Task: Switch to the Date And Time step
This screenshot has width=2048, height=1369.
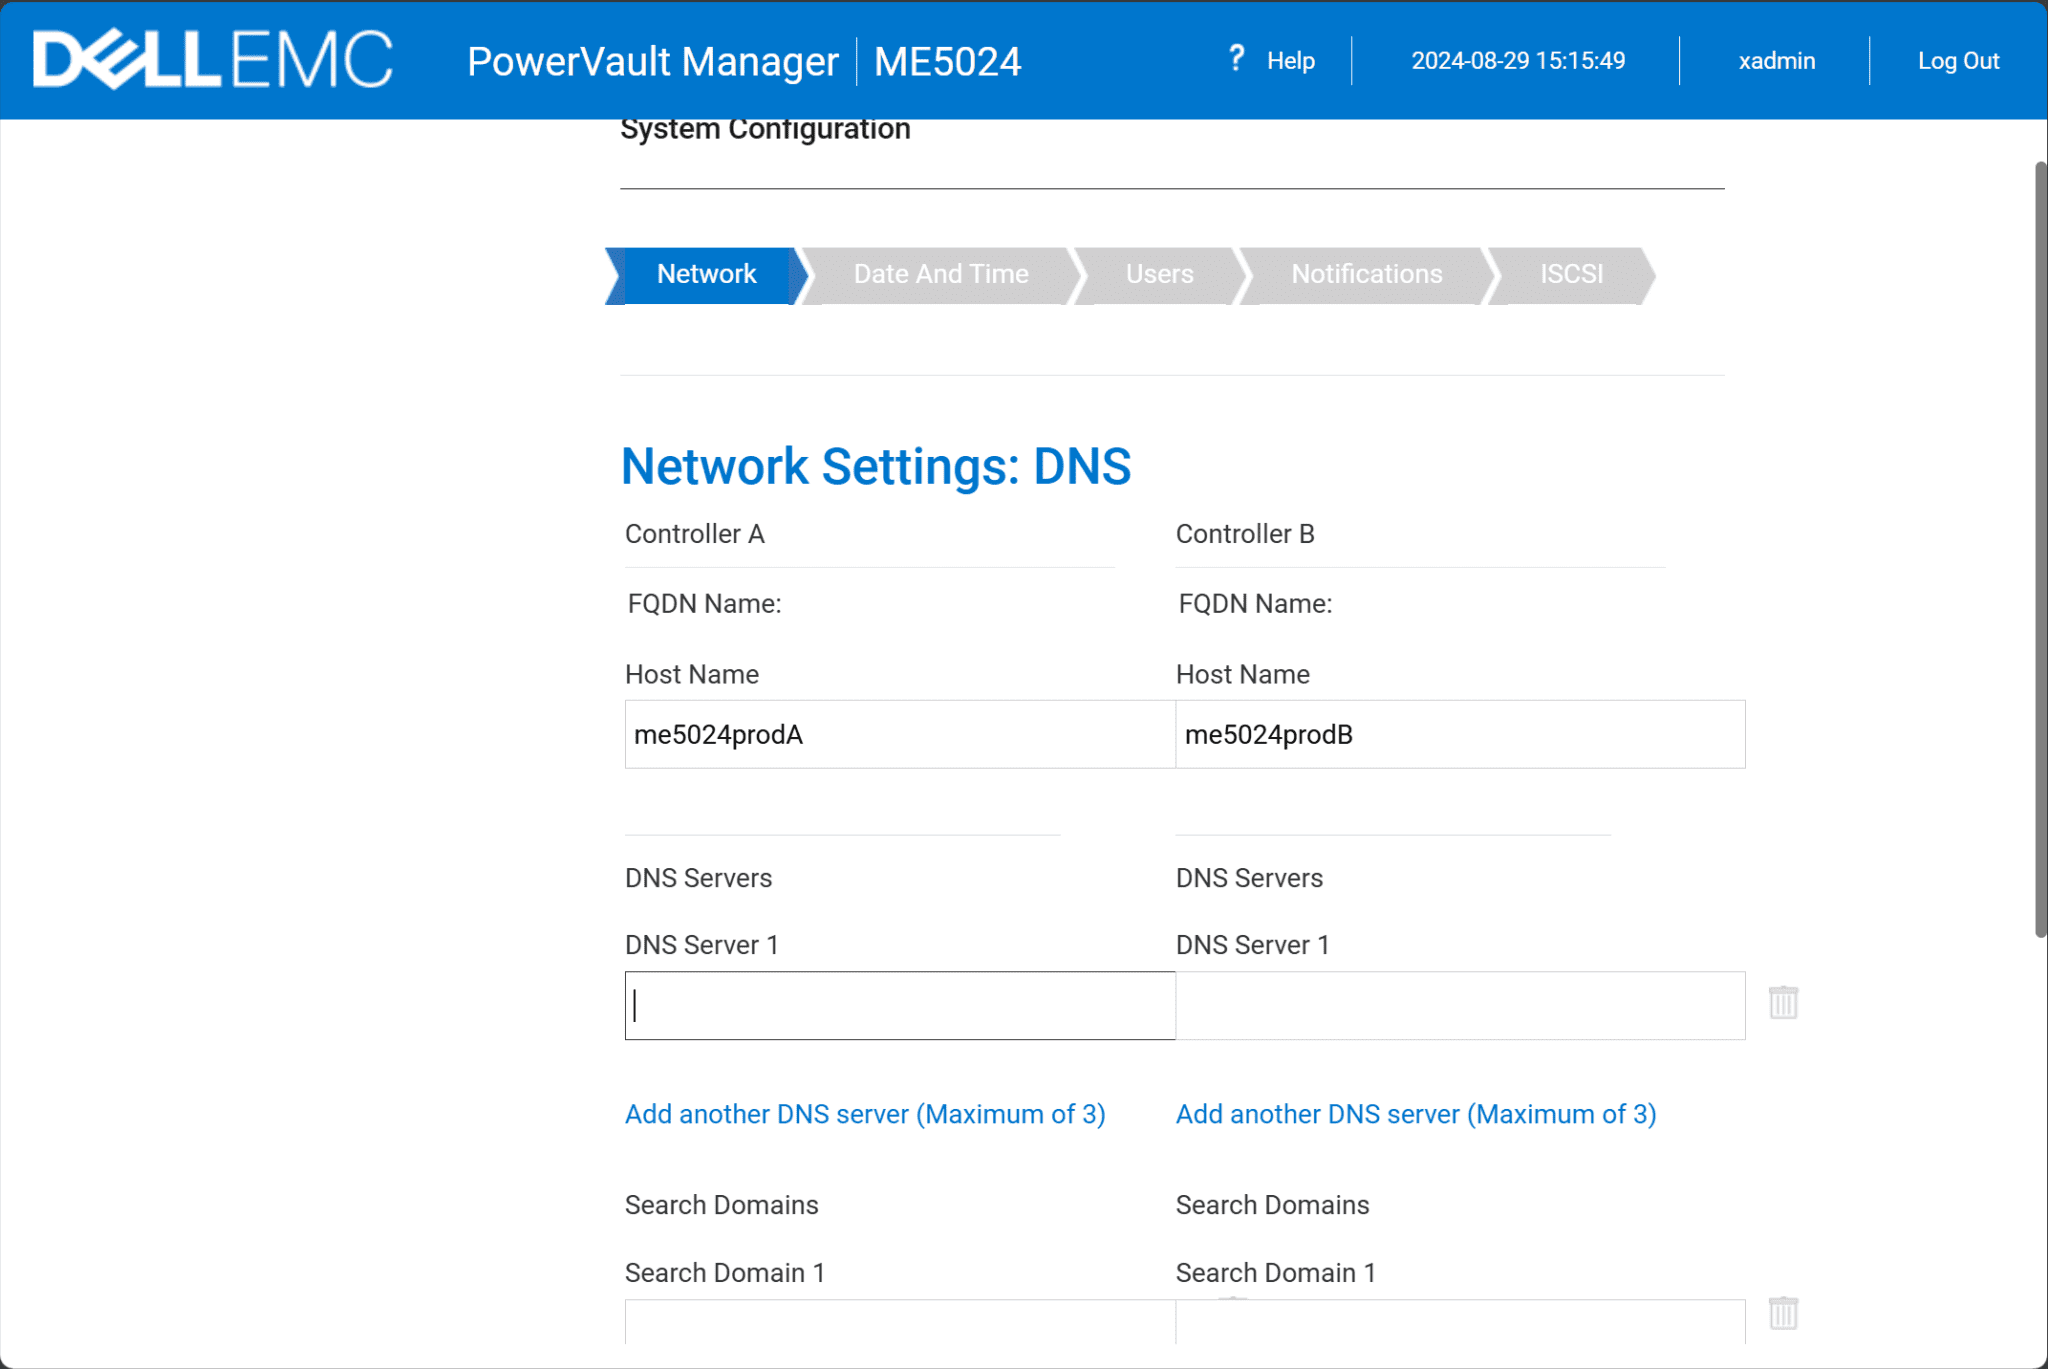Action: [x=940, y=274]
